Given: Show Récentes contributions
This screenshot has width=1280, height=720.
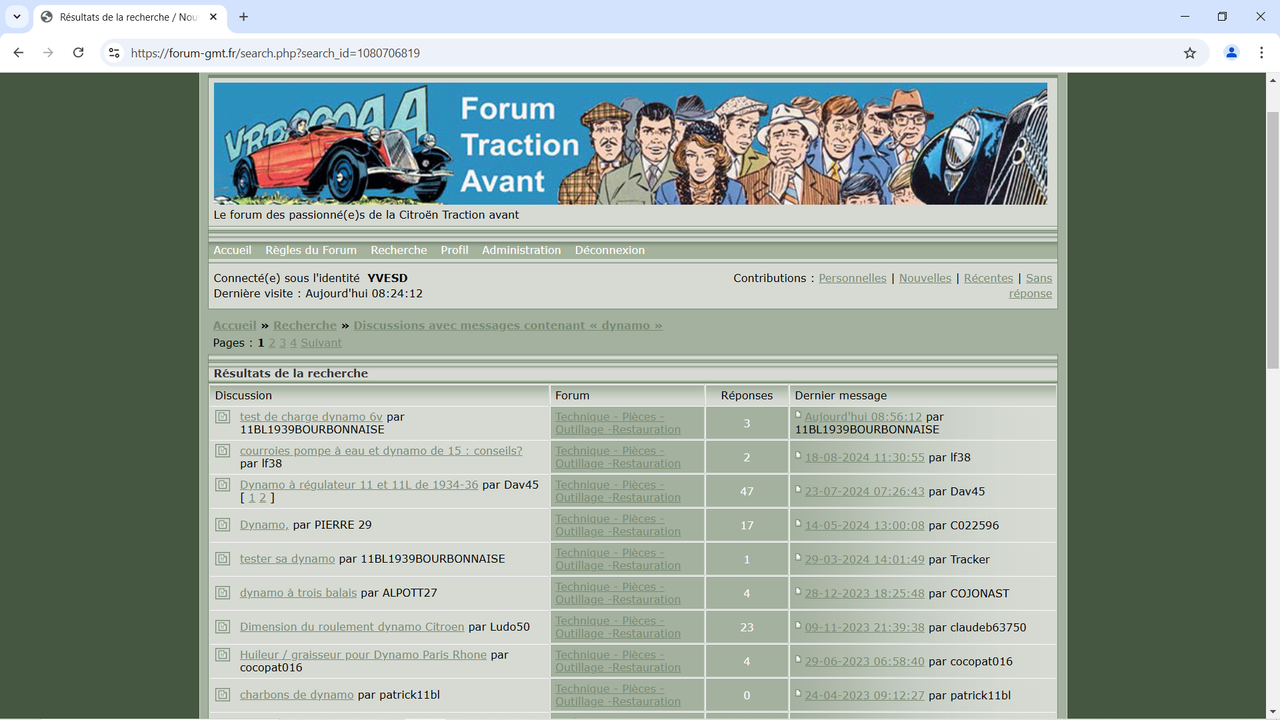Looking at the screenshot, I should point(988,278).
